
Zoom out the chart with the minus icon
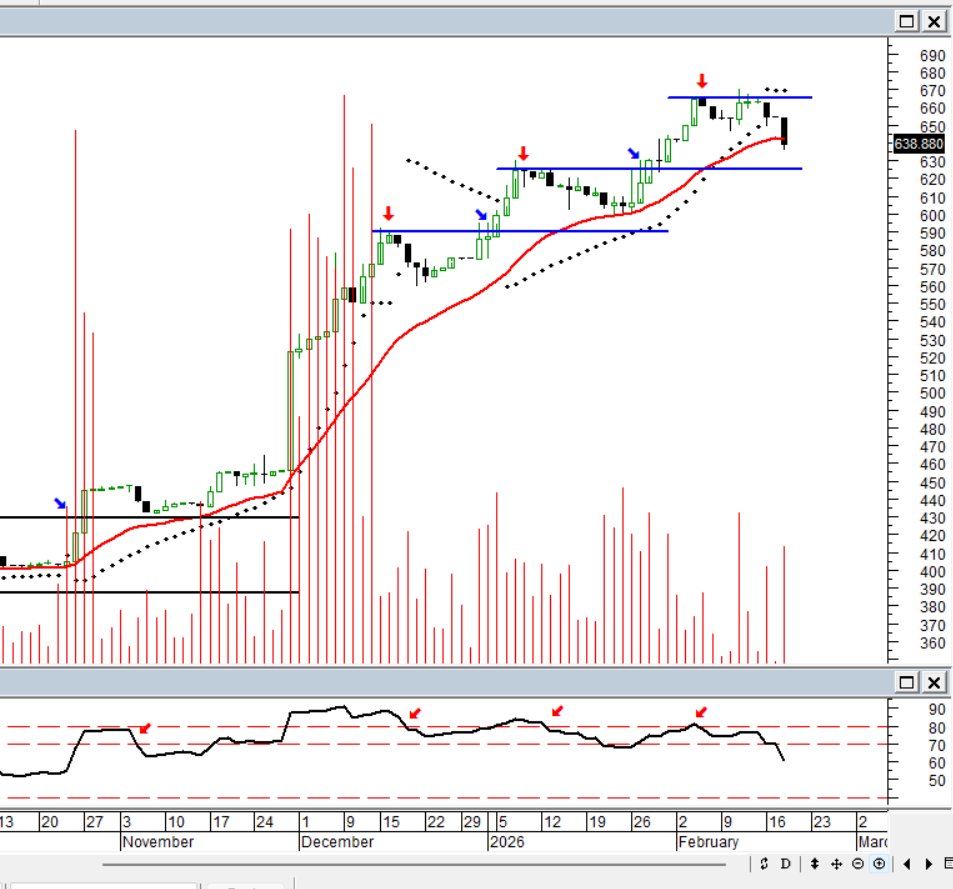pyautogui.click(x=858, y=863)
